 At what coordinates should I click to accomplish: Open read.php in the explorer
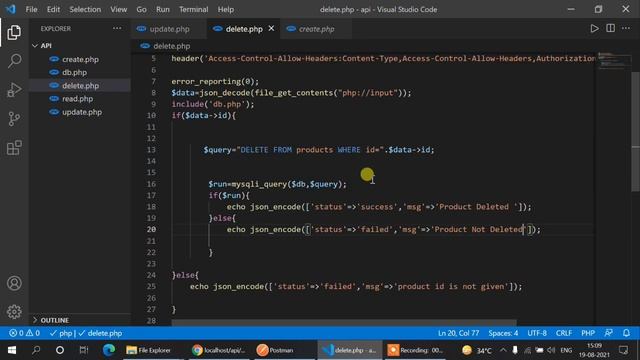[x=78, y=99]
